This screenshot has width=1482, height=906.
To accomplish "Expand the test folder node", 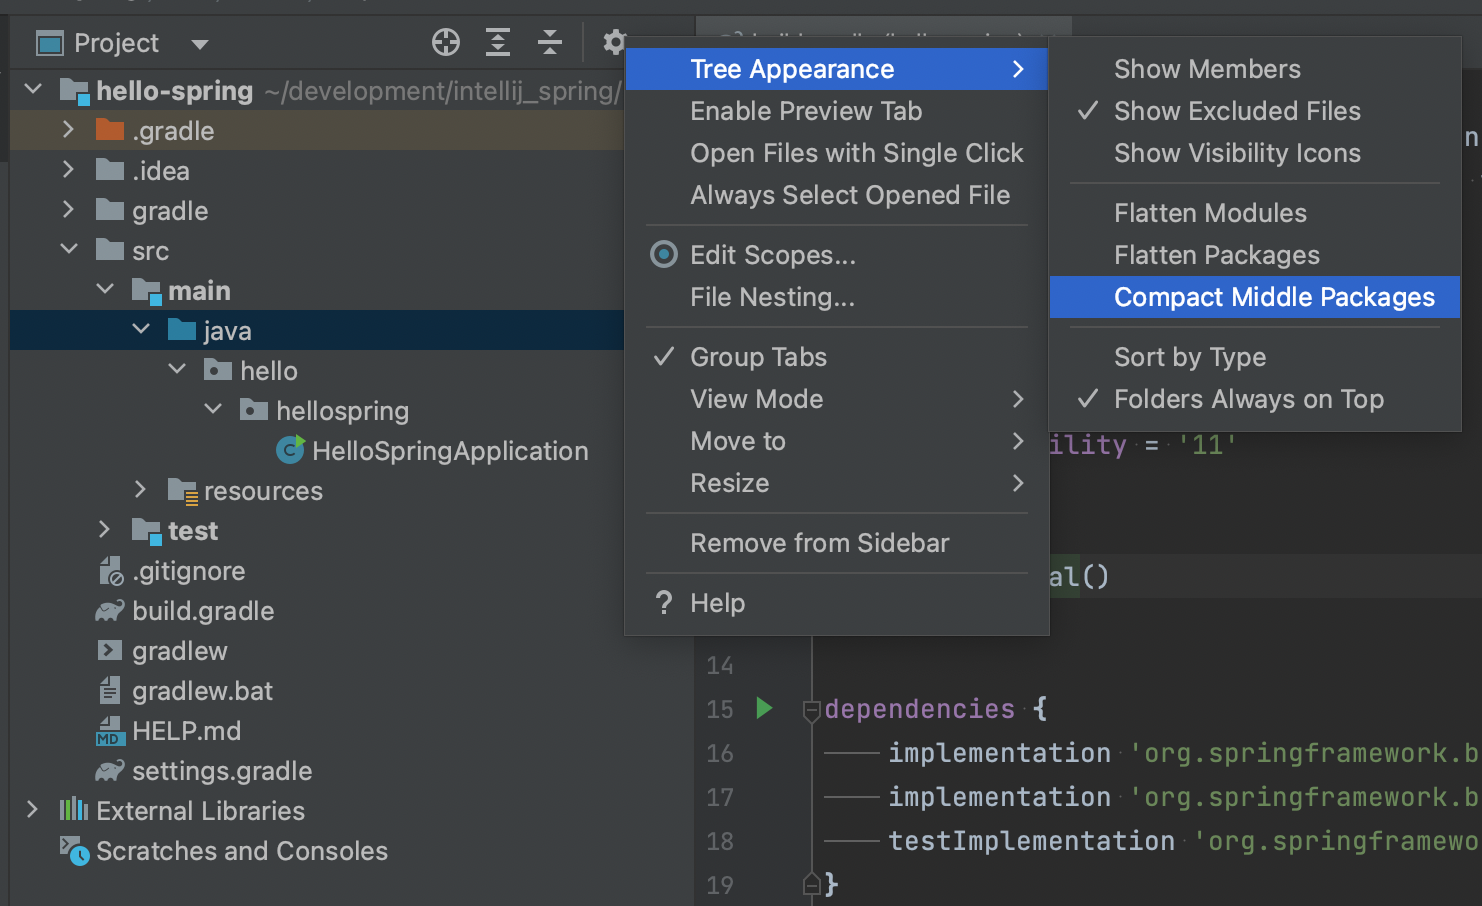I will point(104,530).
